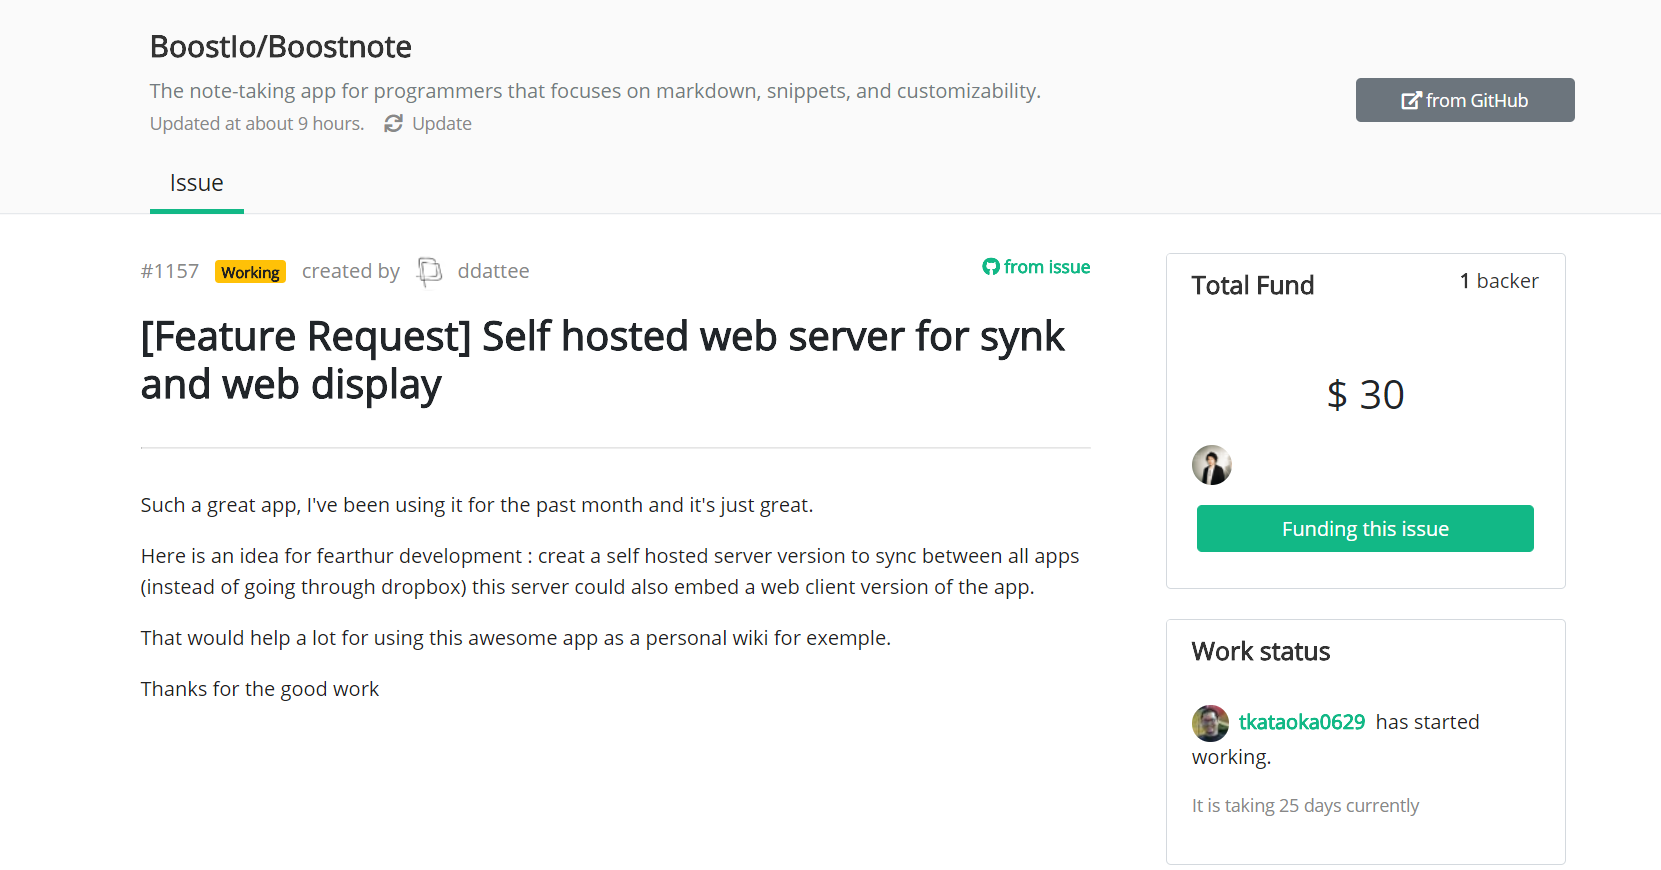
Task: Follow the 'from issue' GitHub link
Action: 1036,267
